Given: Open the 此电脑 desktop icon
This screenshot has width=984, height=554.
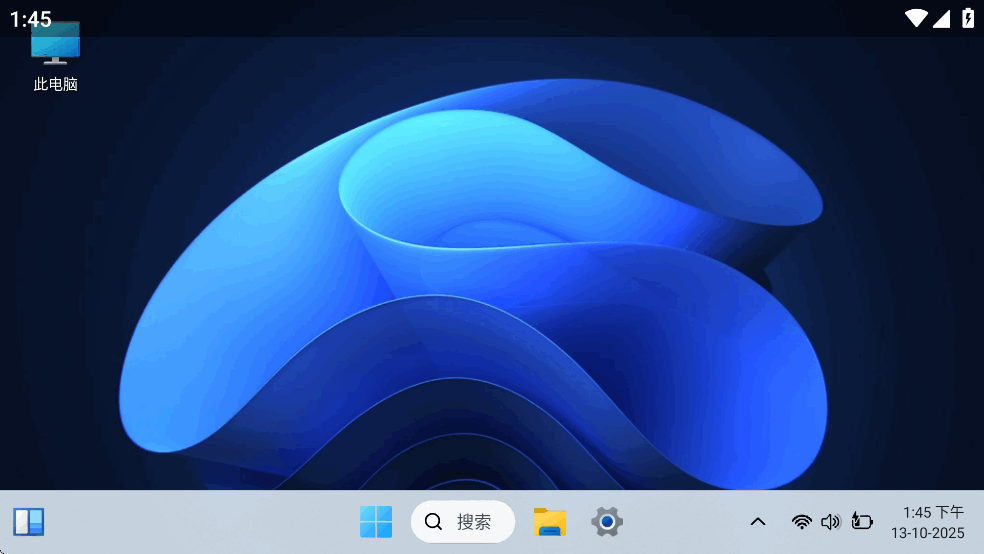Looking at the screenshot, I should point(55,56).
